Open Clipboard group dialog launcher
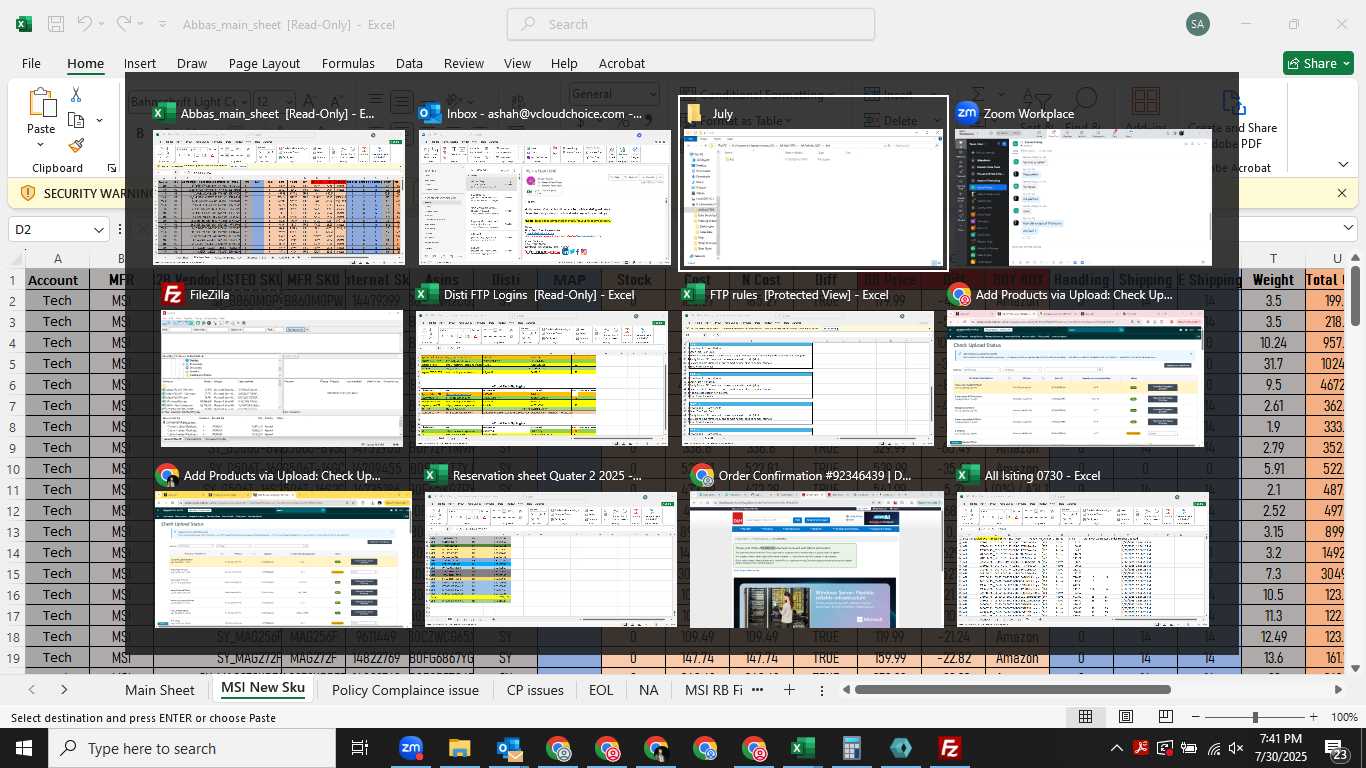This screenshot has height=768, width=1366. pyautogui.click(x=112, y=168)
